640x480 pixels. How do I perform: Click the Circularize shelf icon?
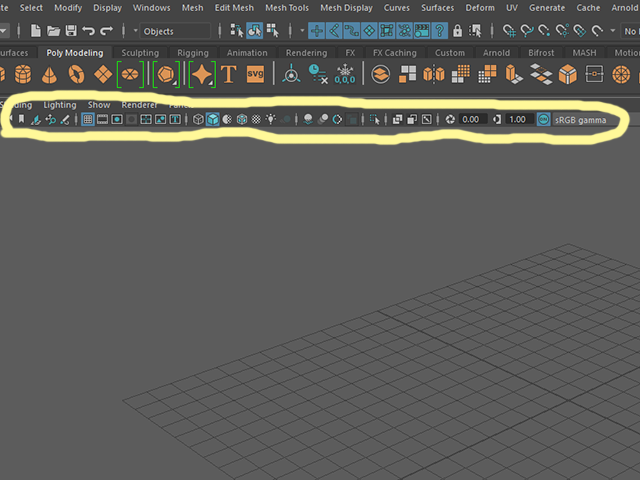point(621,75)
